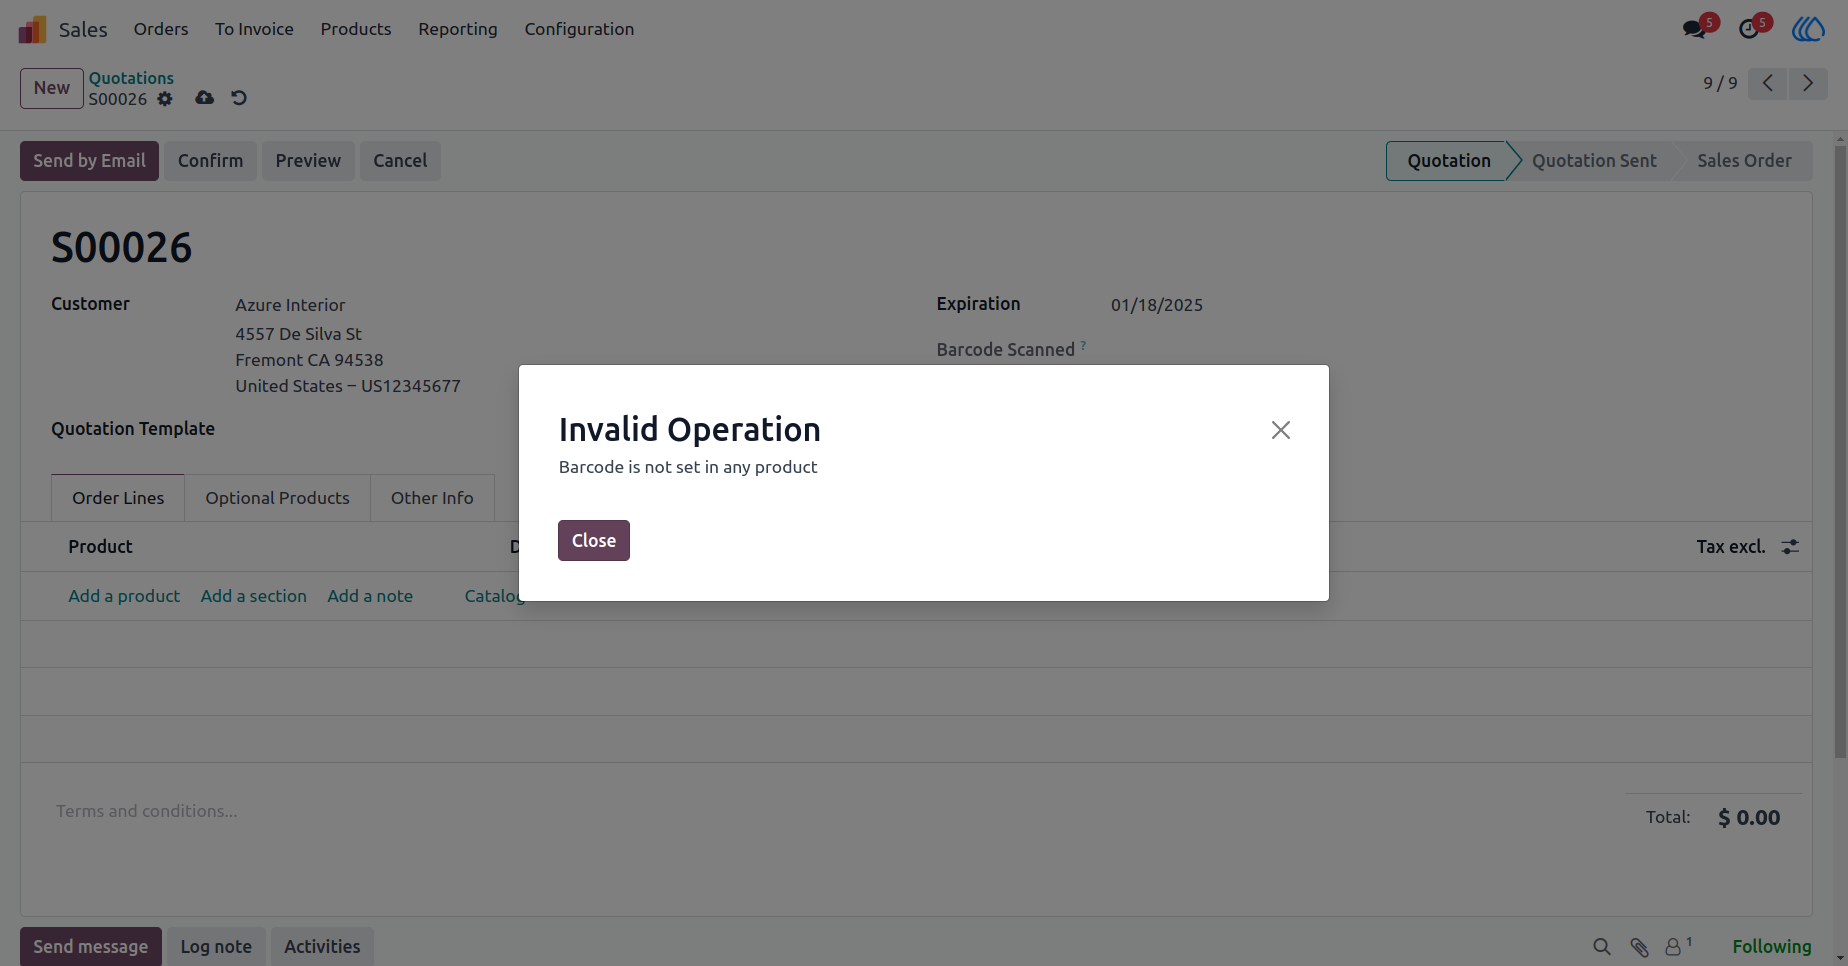Go to previous record arrow
The image size is (1848, 966).
tap(1768, 83)
